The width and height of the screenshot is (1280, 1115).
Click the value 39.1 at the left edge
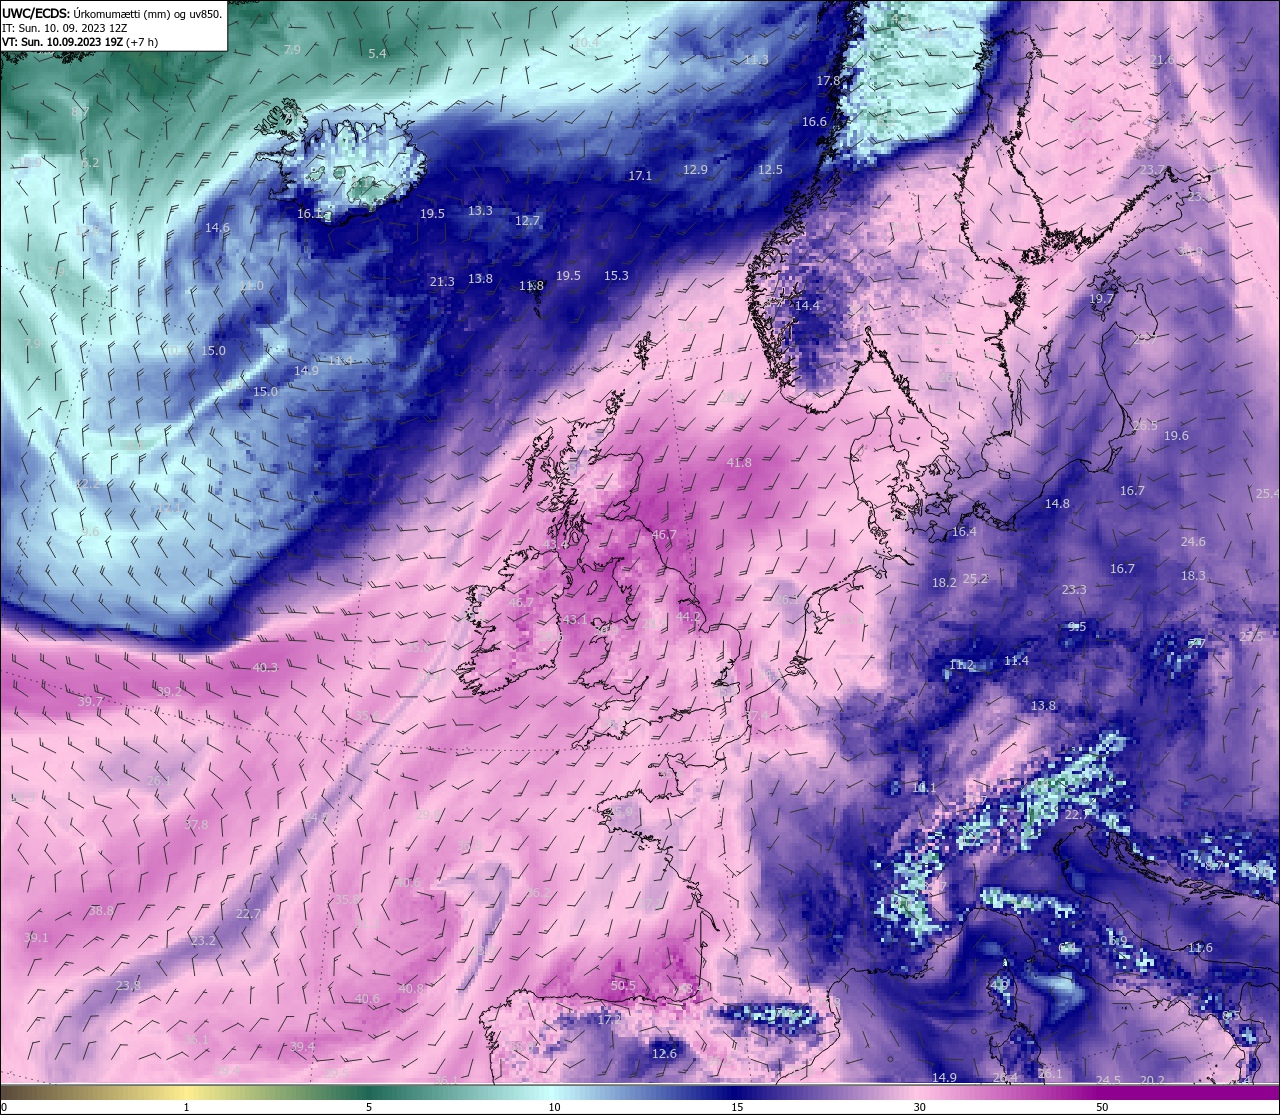(36, 938)
